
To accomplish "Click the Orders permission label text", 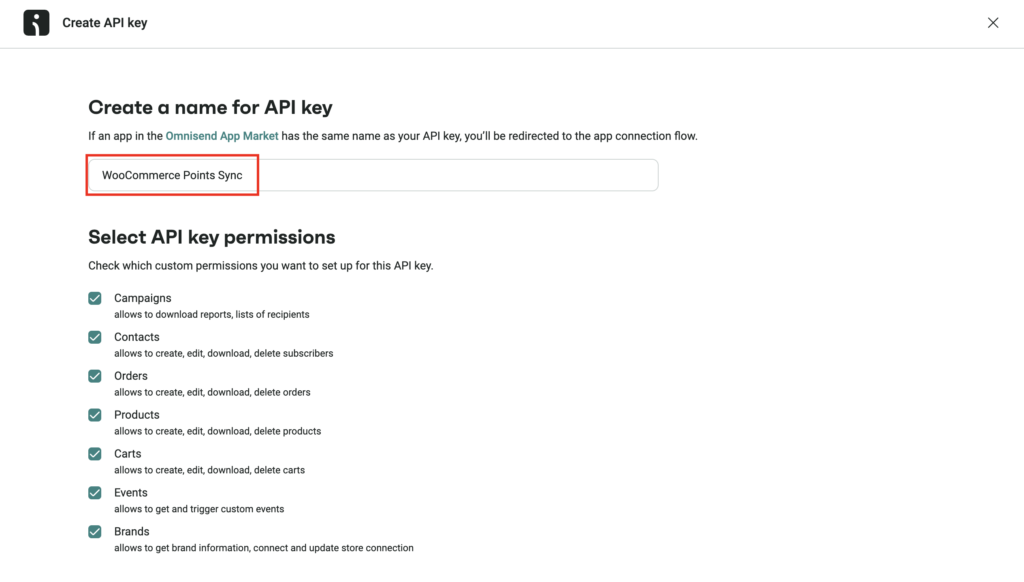I will tap(131, 375).
